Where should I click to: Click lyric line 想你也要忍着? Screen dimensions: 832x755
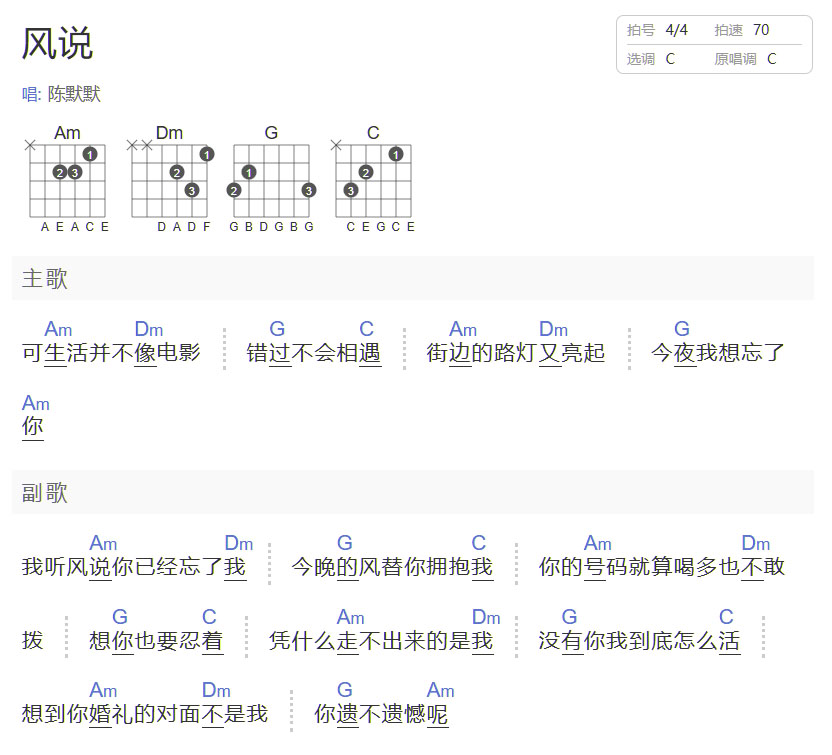156,640
